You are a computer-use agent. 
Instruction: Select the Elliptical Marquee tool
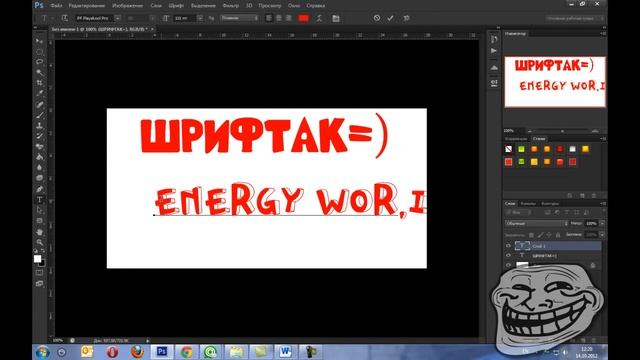pyautogui.click(x=39, y=51)
